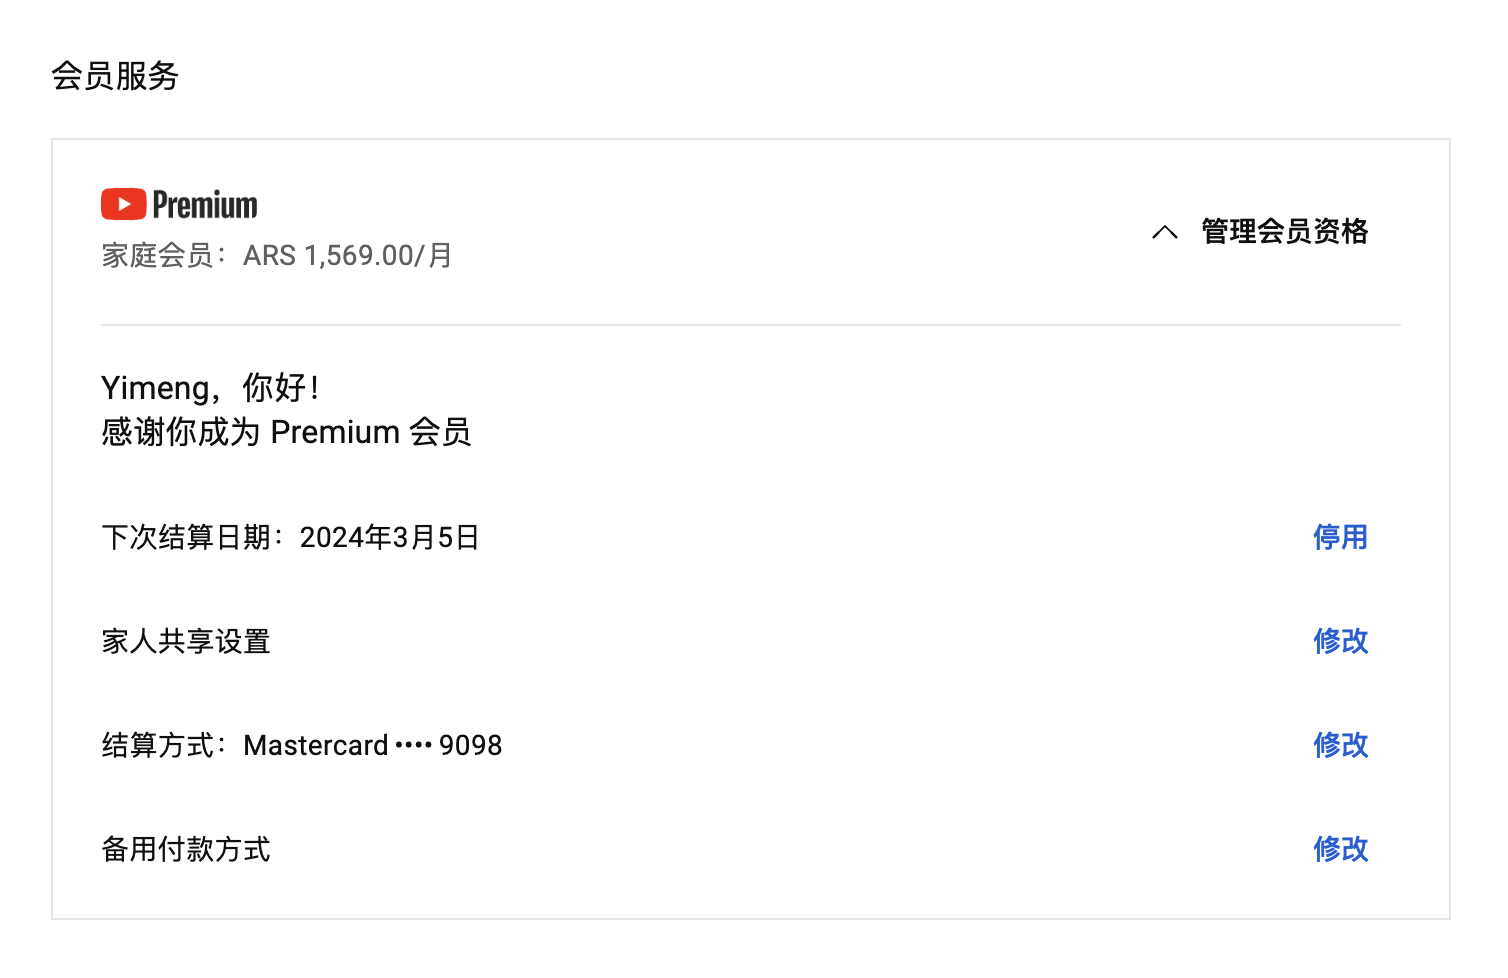
Task: Click the Premium wordmark next to logo
Action: point(205,205)
